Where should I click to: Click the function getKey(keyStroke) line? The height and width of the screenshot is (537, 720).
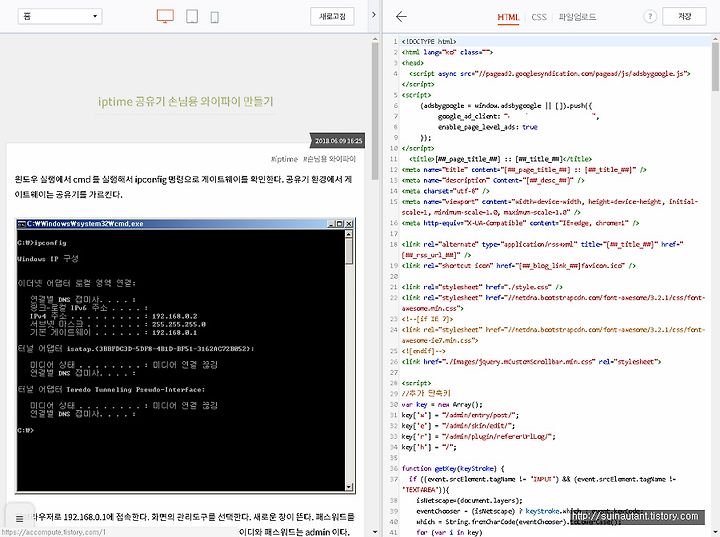[453, 469]
